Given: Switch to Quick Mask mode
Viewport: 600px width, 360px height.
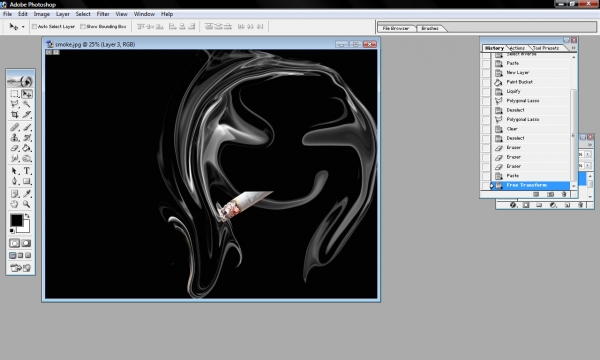Looking at the screenshot, I should point(26,243).
